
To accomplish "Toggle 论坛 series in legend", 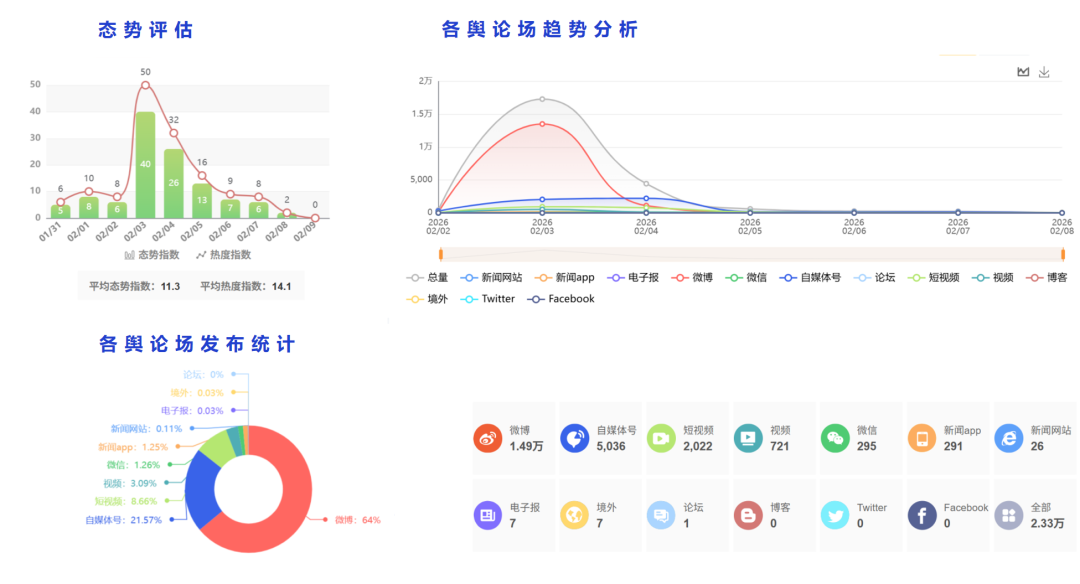I will (874, 278).
